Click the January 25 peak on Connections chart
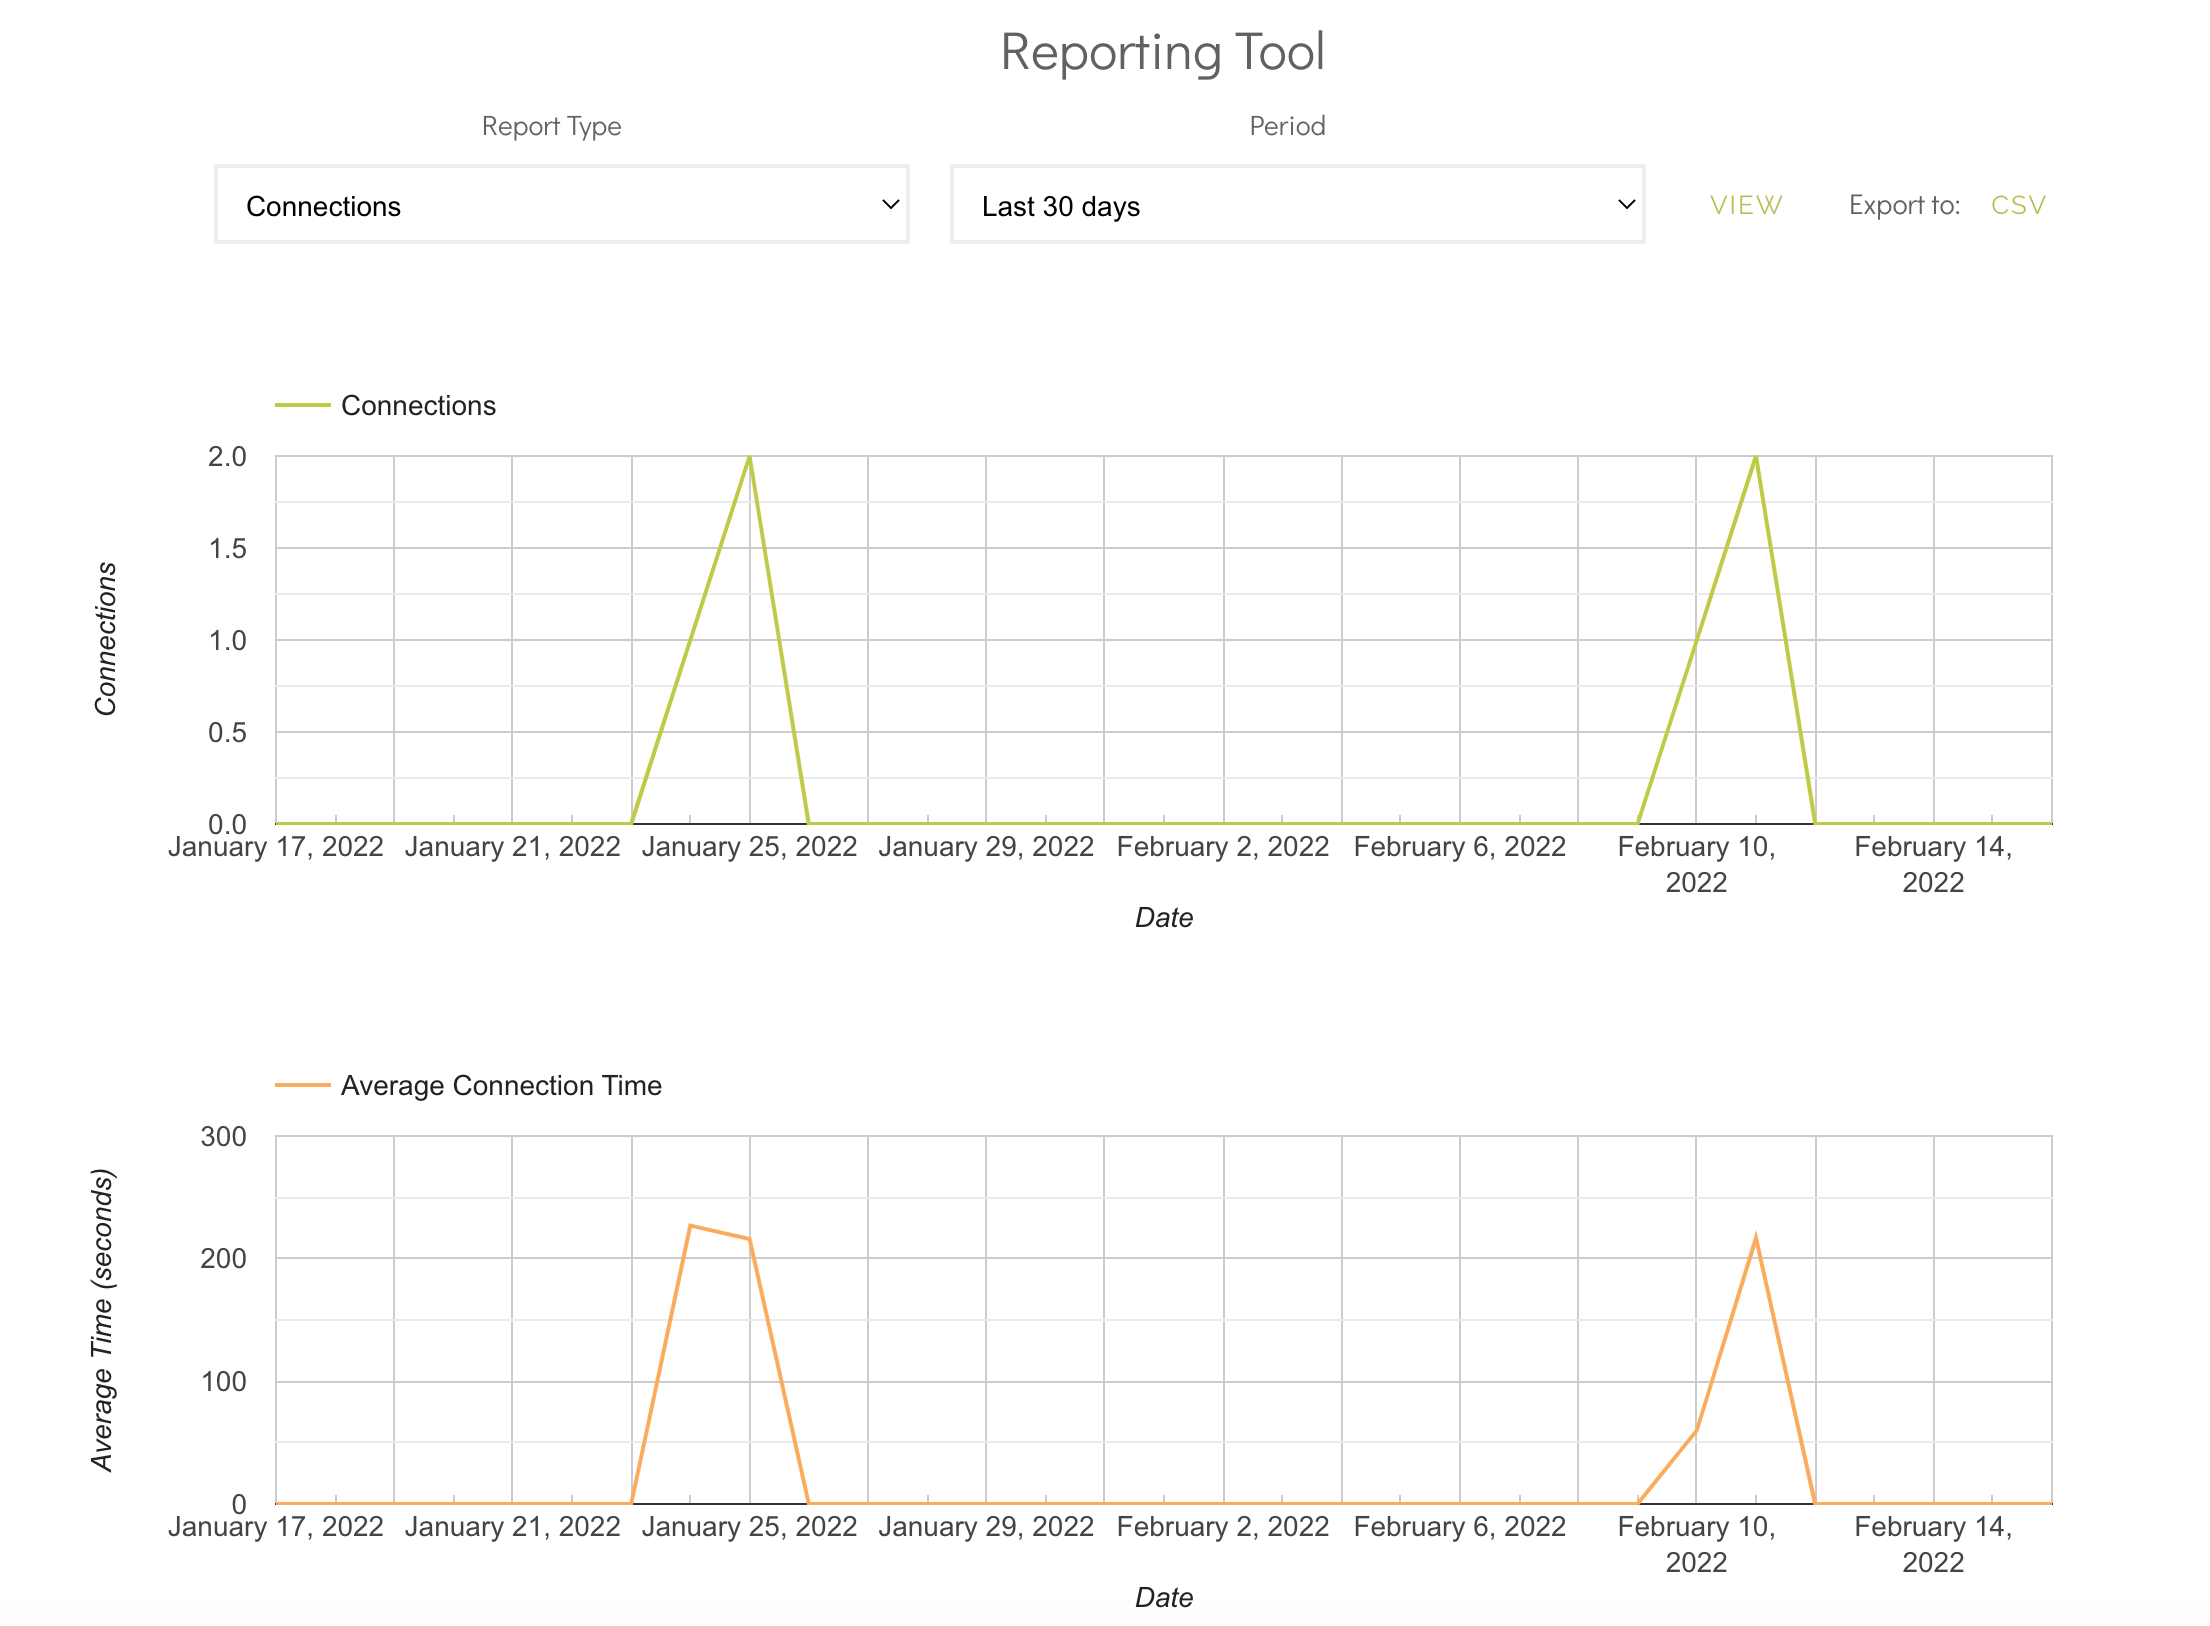Viewport: 2210px width, 1626px height. click(749, 458)
